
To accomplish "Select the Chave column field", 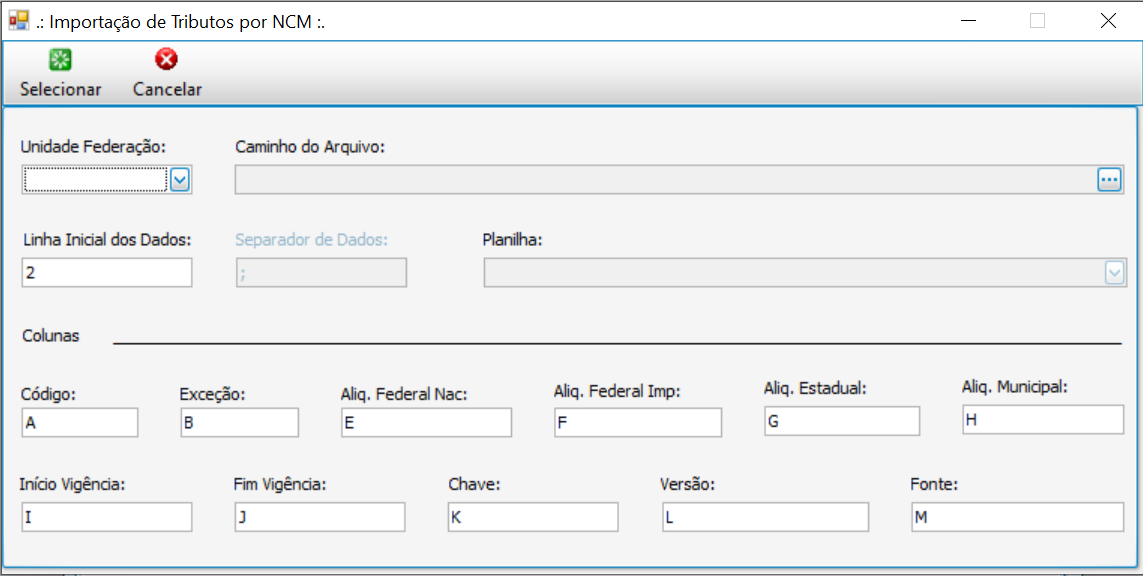I will pos(533,517).
